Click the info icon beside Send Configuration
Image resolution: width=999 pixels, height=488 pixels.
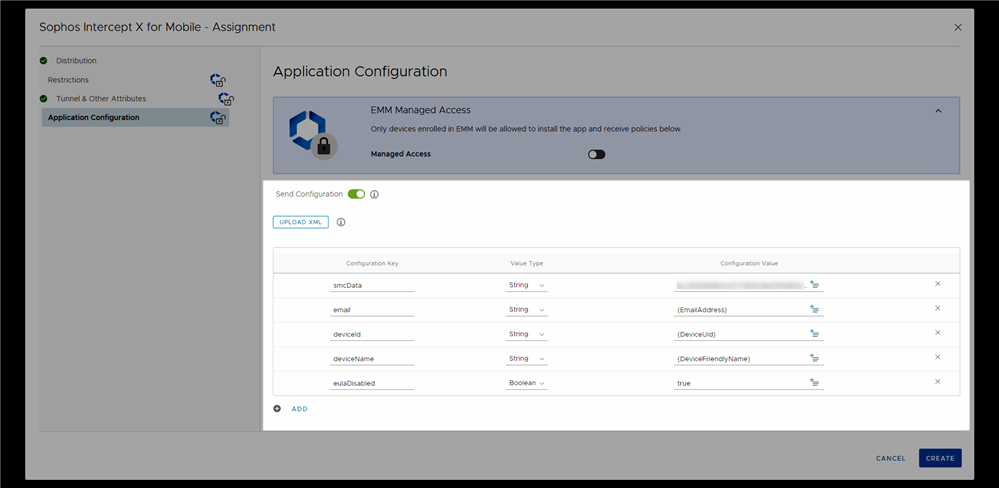coord(375,194)
